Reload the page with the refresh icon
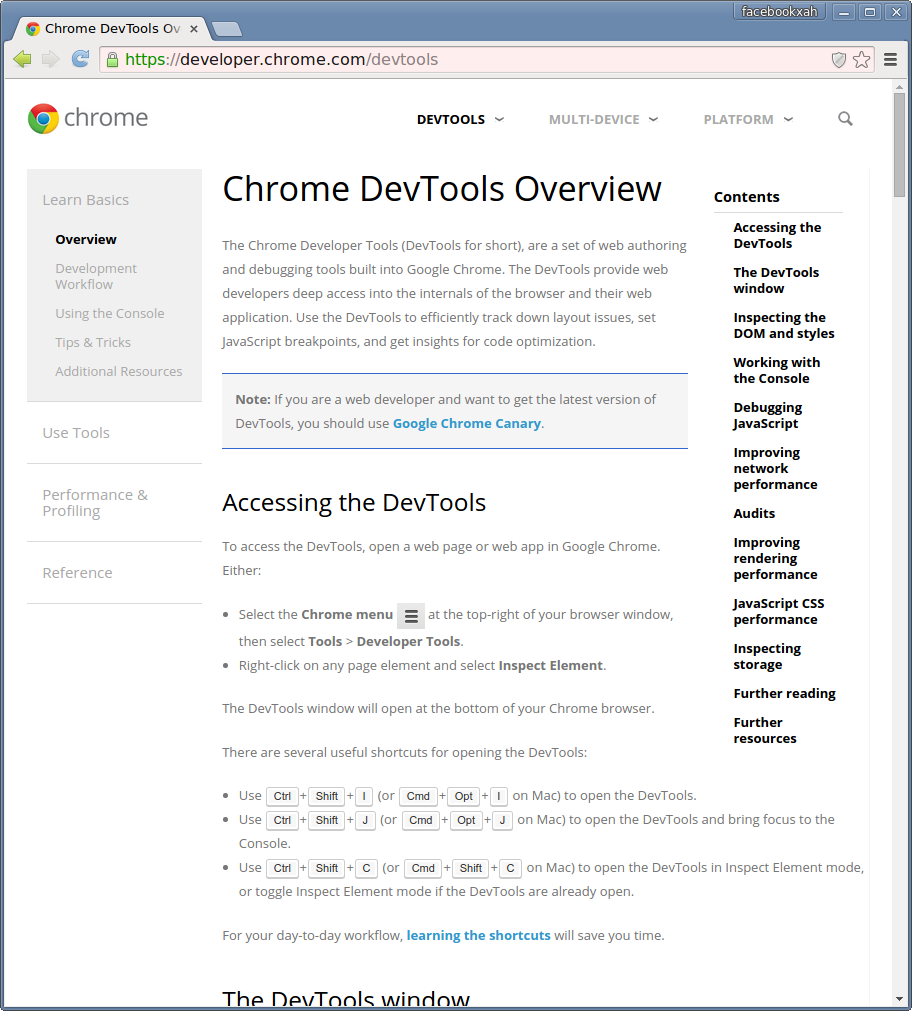 [80, 59]
